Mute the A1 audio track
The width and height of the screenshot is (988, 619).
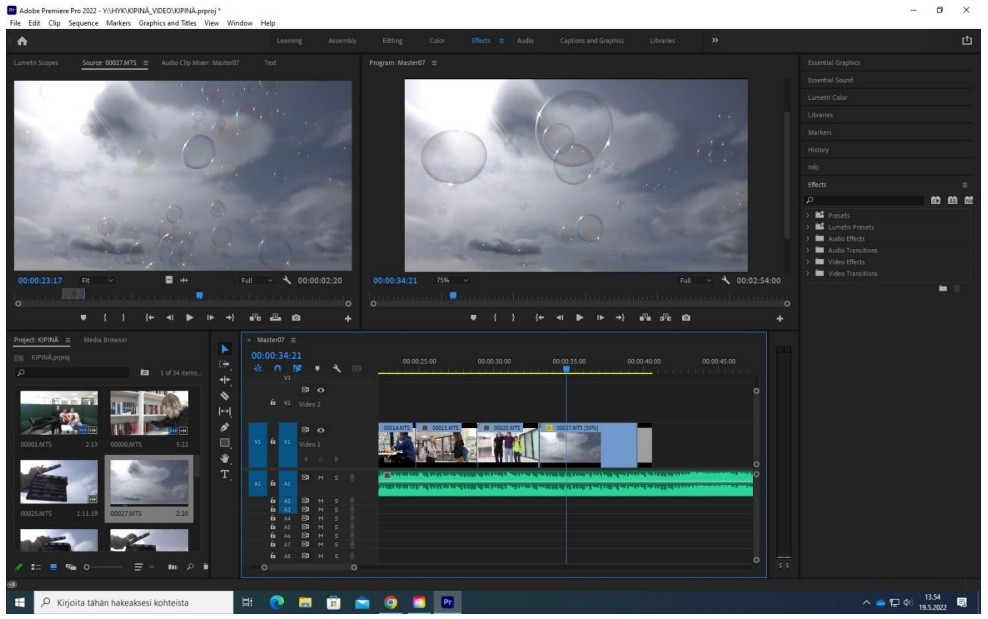[x=321, y=478]
